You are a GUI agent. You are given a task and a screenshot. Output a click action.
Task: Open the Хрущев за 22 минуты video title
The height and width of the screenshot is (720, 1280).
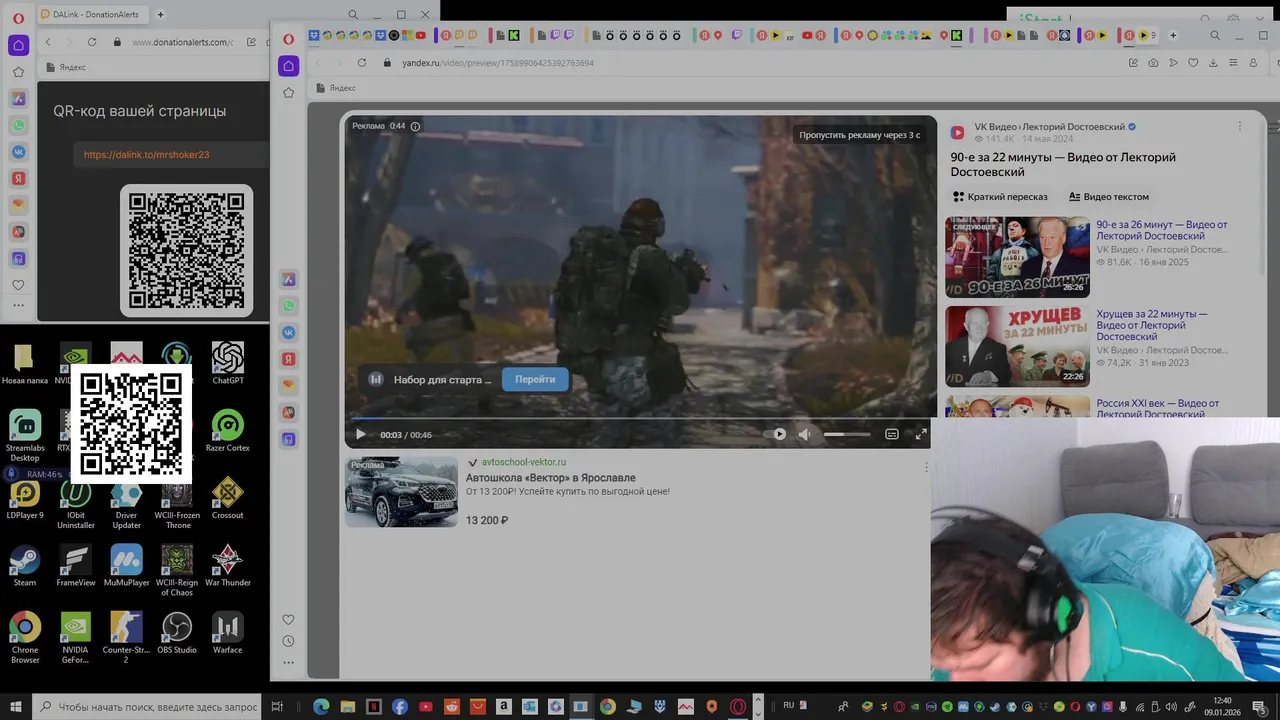click(1152, 325)
